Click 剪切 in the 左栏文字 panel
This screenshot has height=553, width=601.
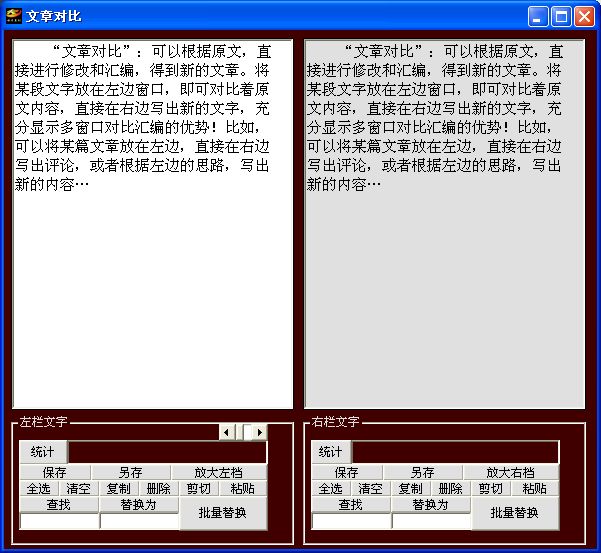(x=199, y=488)
